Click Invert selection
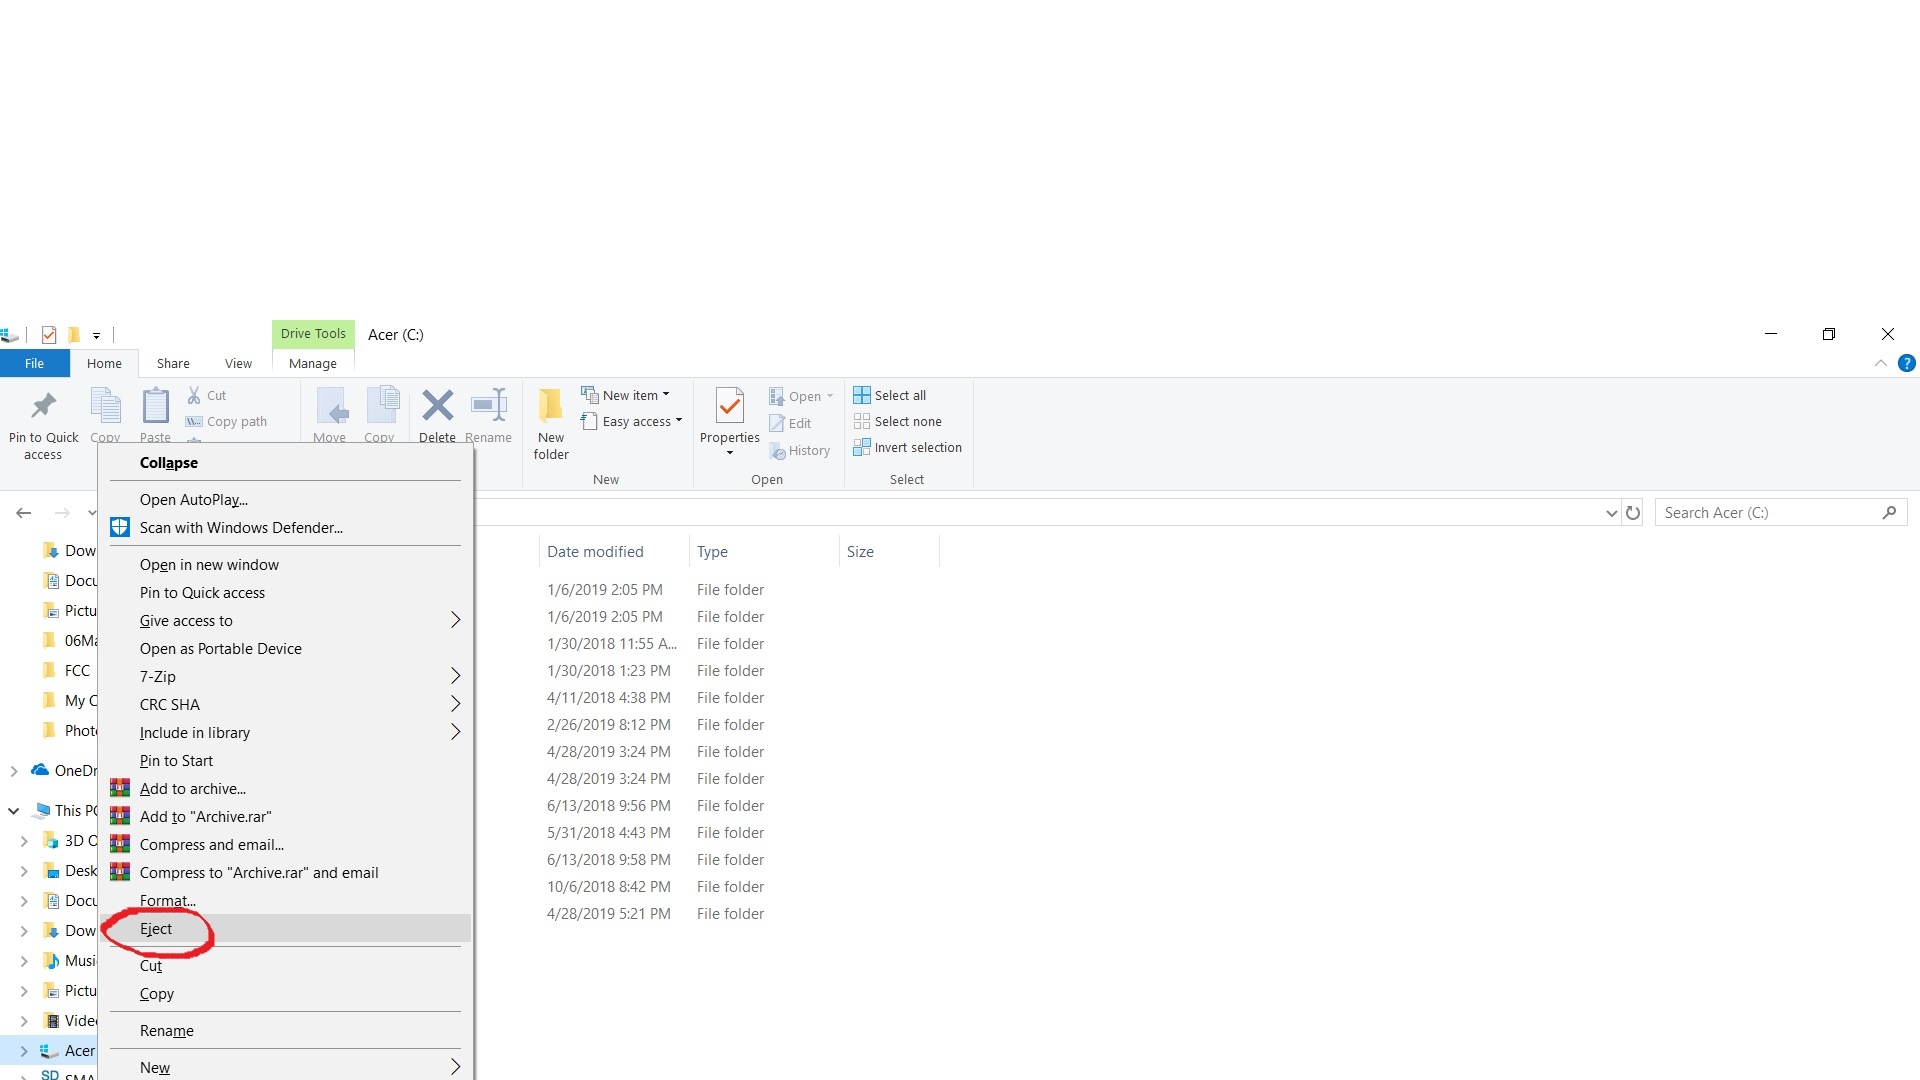Image resolution: width=1920 pixels, height=1080 pixels. [x=907, y=447]
